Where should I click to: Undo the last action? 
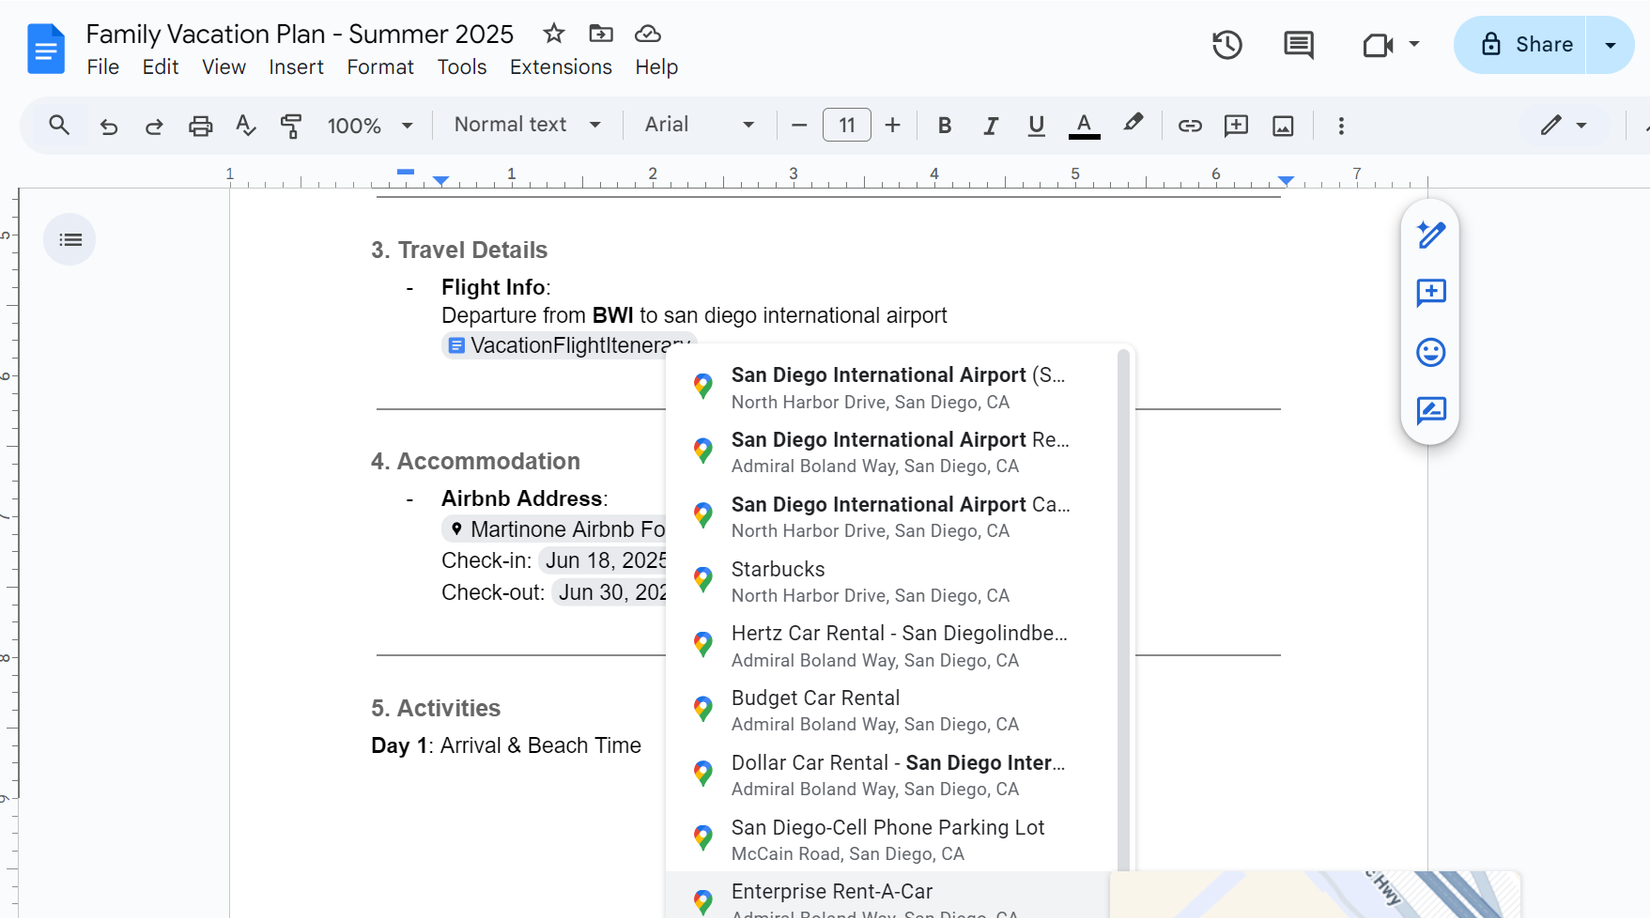pos(108,125)
